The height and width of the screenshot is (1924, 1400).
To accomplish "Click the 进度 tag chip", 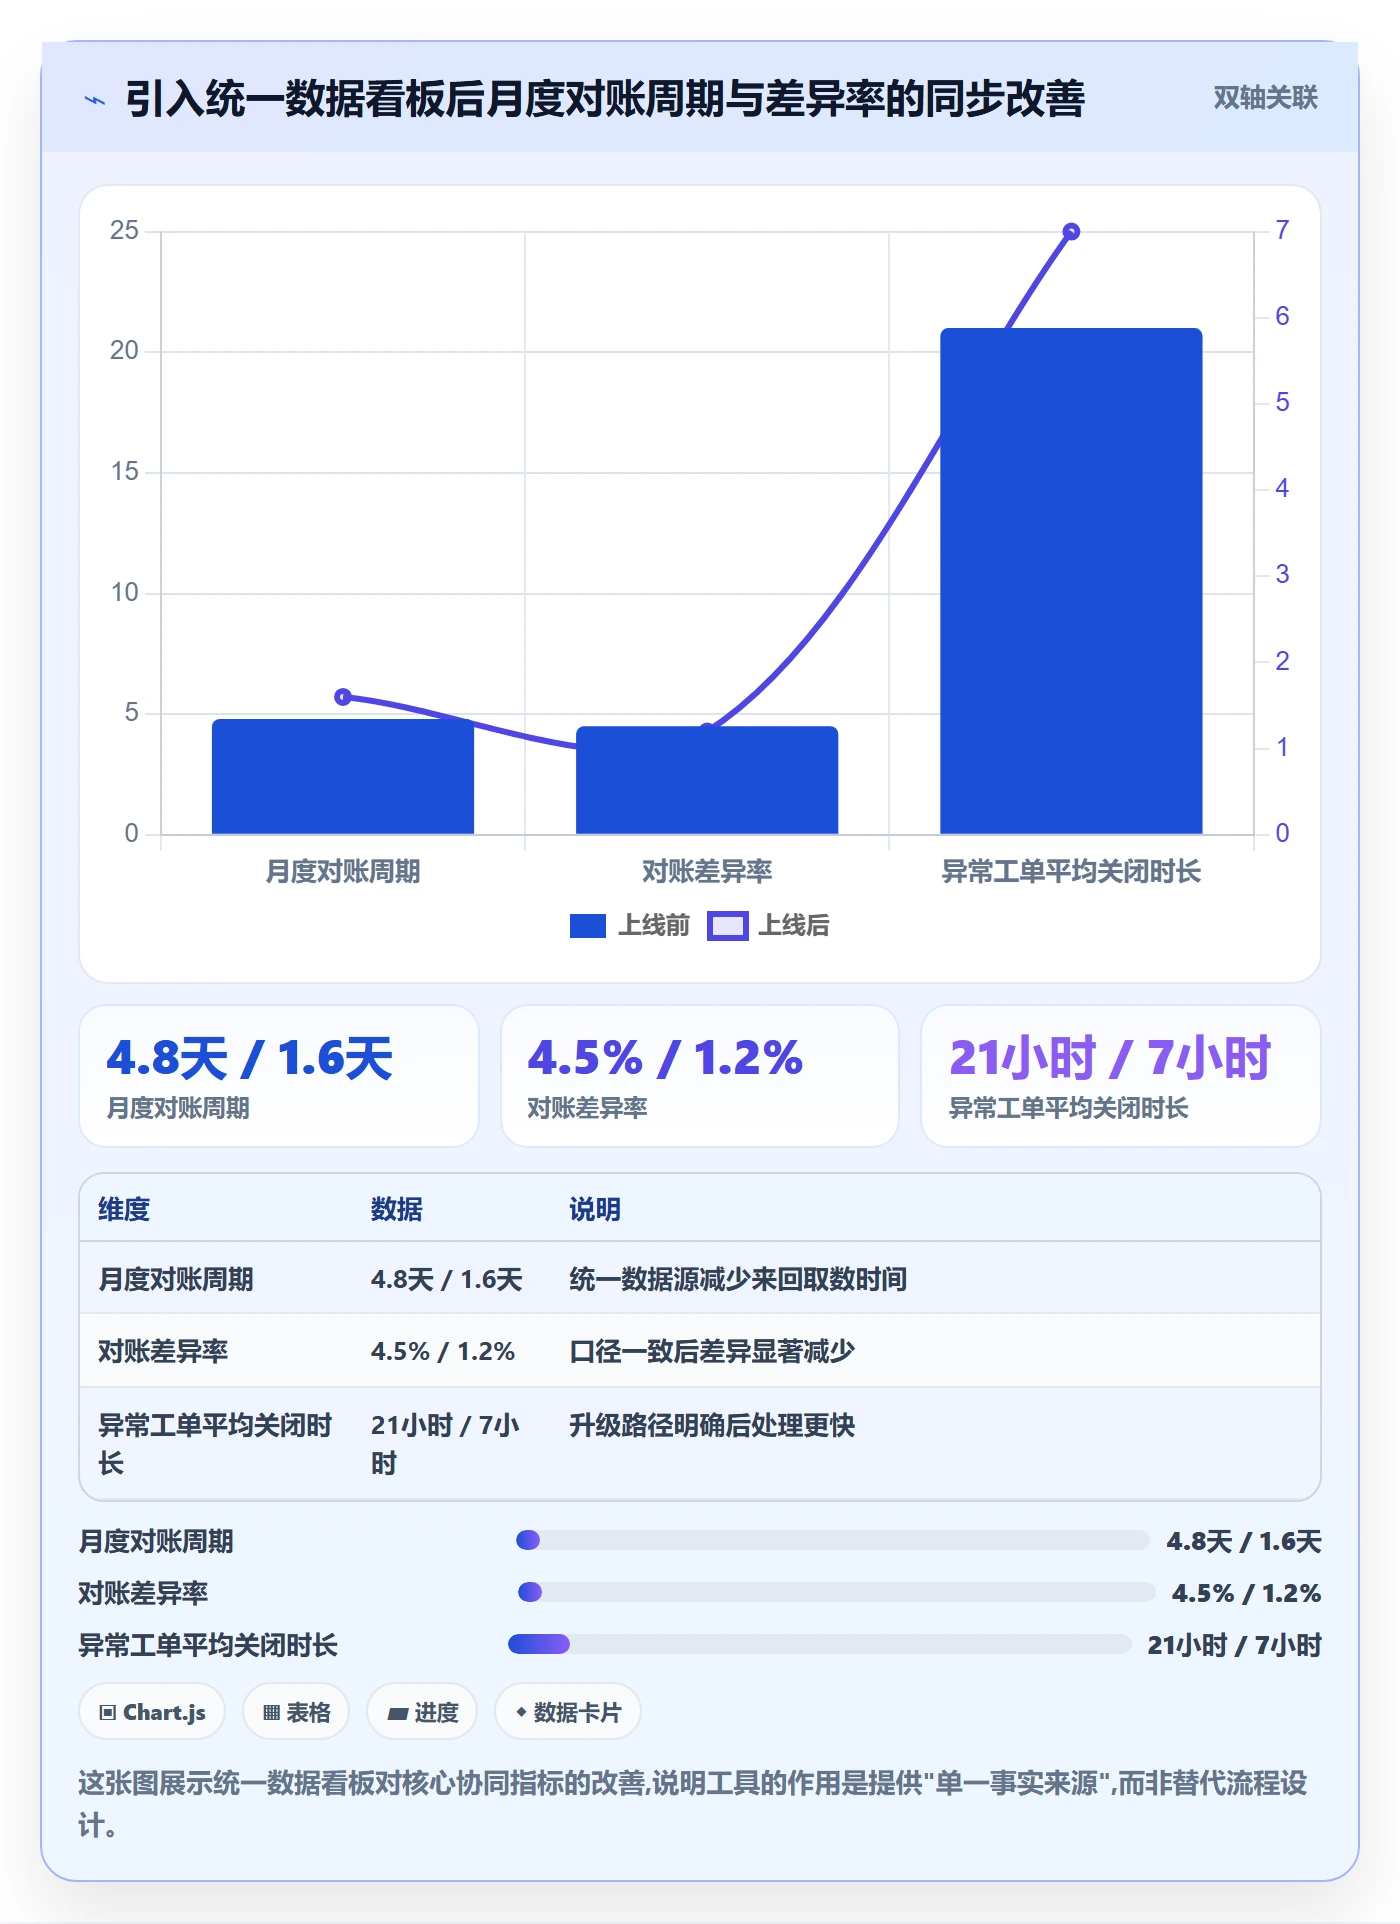I will 422,1712.
